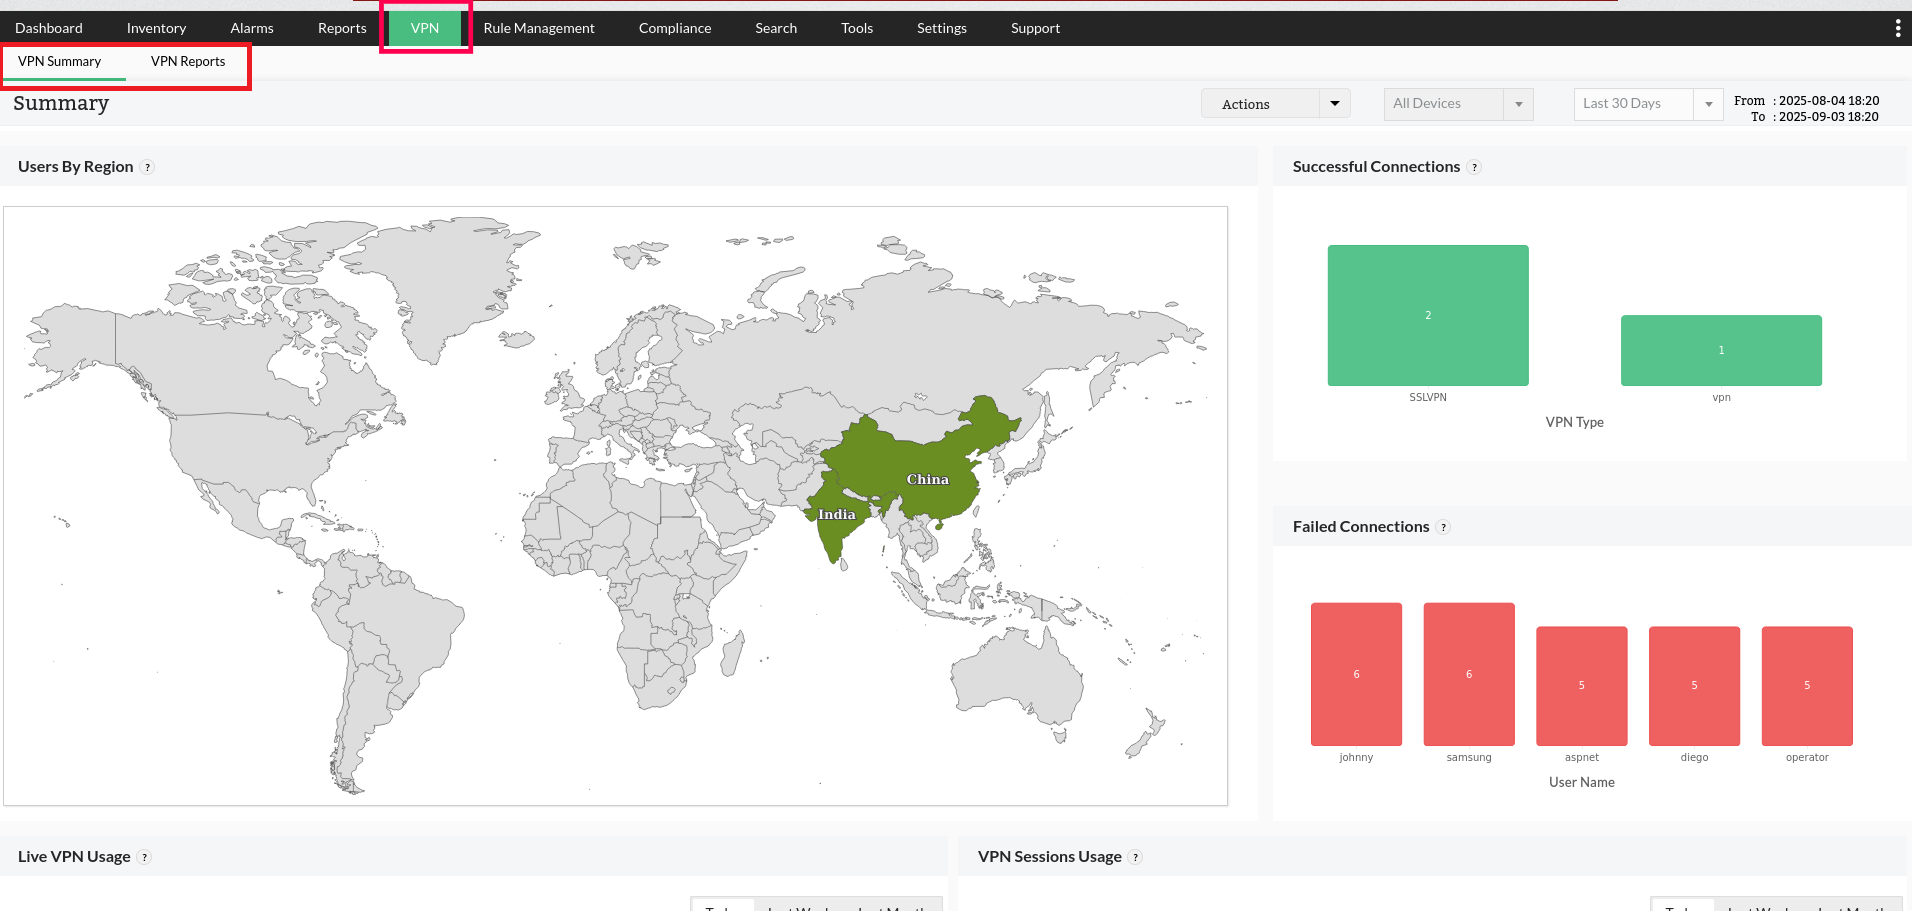Click the VPN Type axis label
The height and width of the screenshot is (911, 1912).
(1574, 422)
